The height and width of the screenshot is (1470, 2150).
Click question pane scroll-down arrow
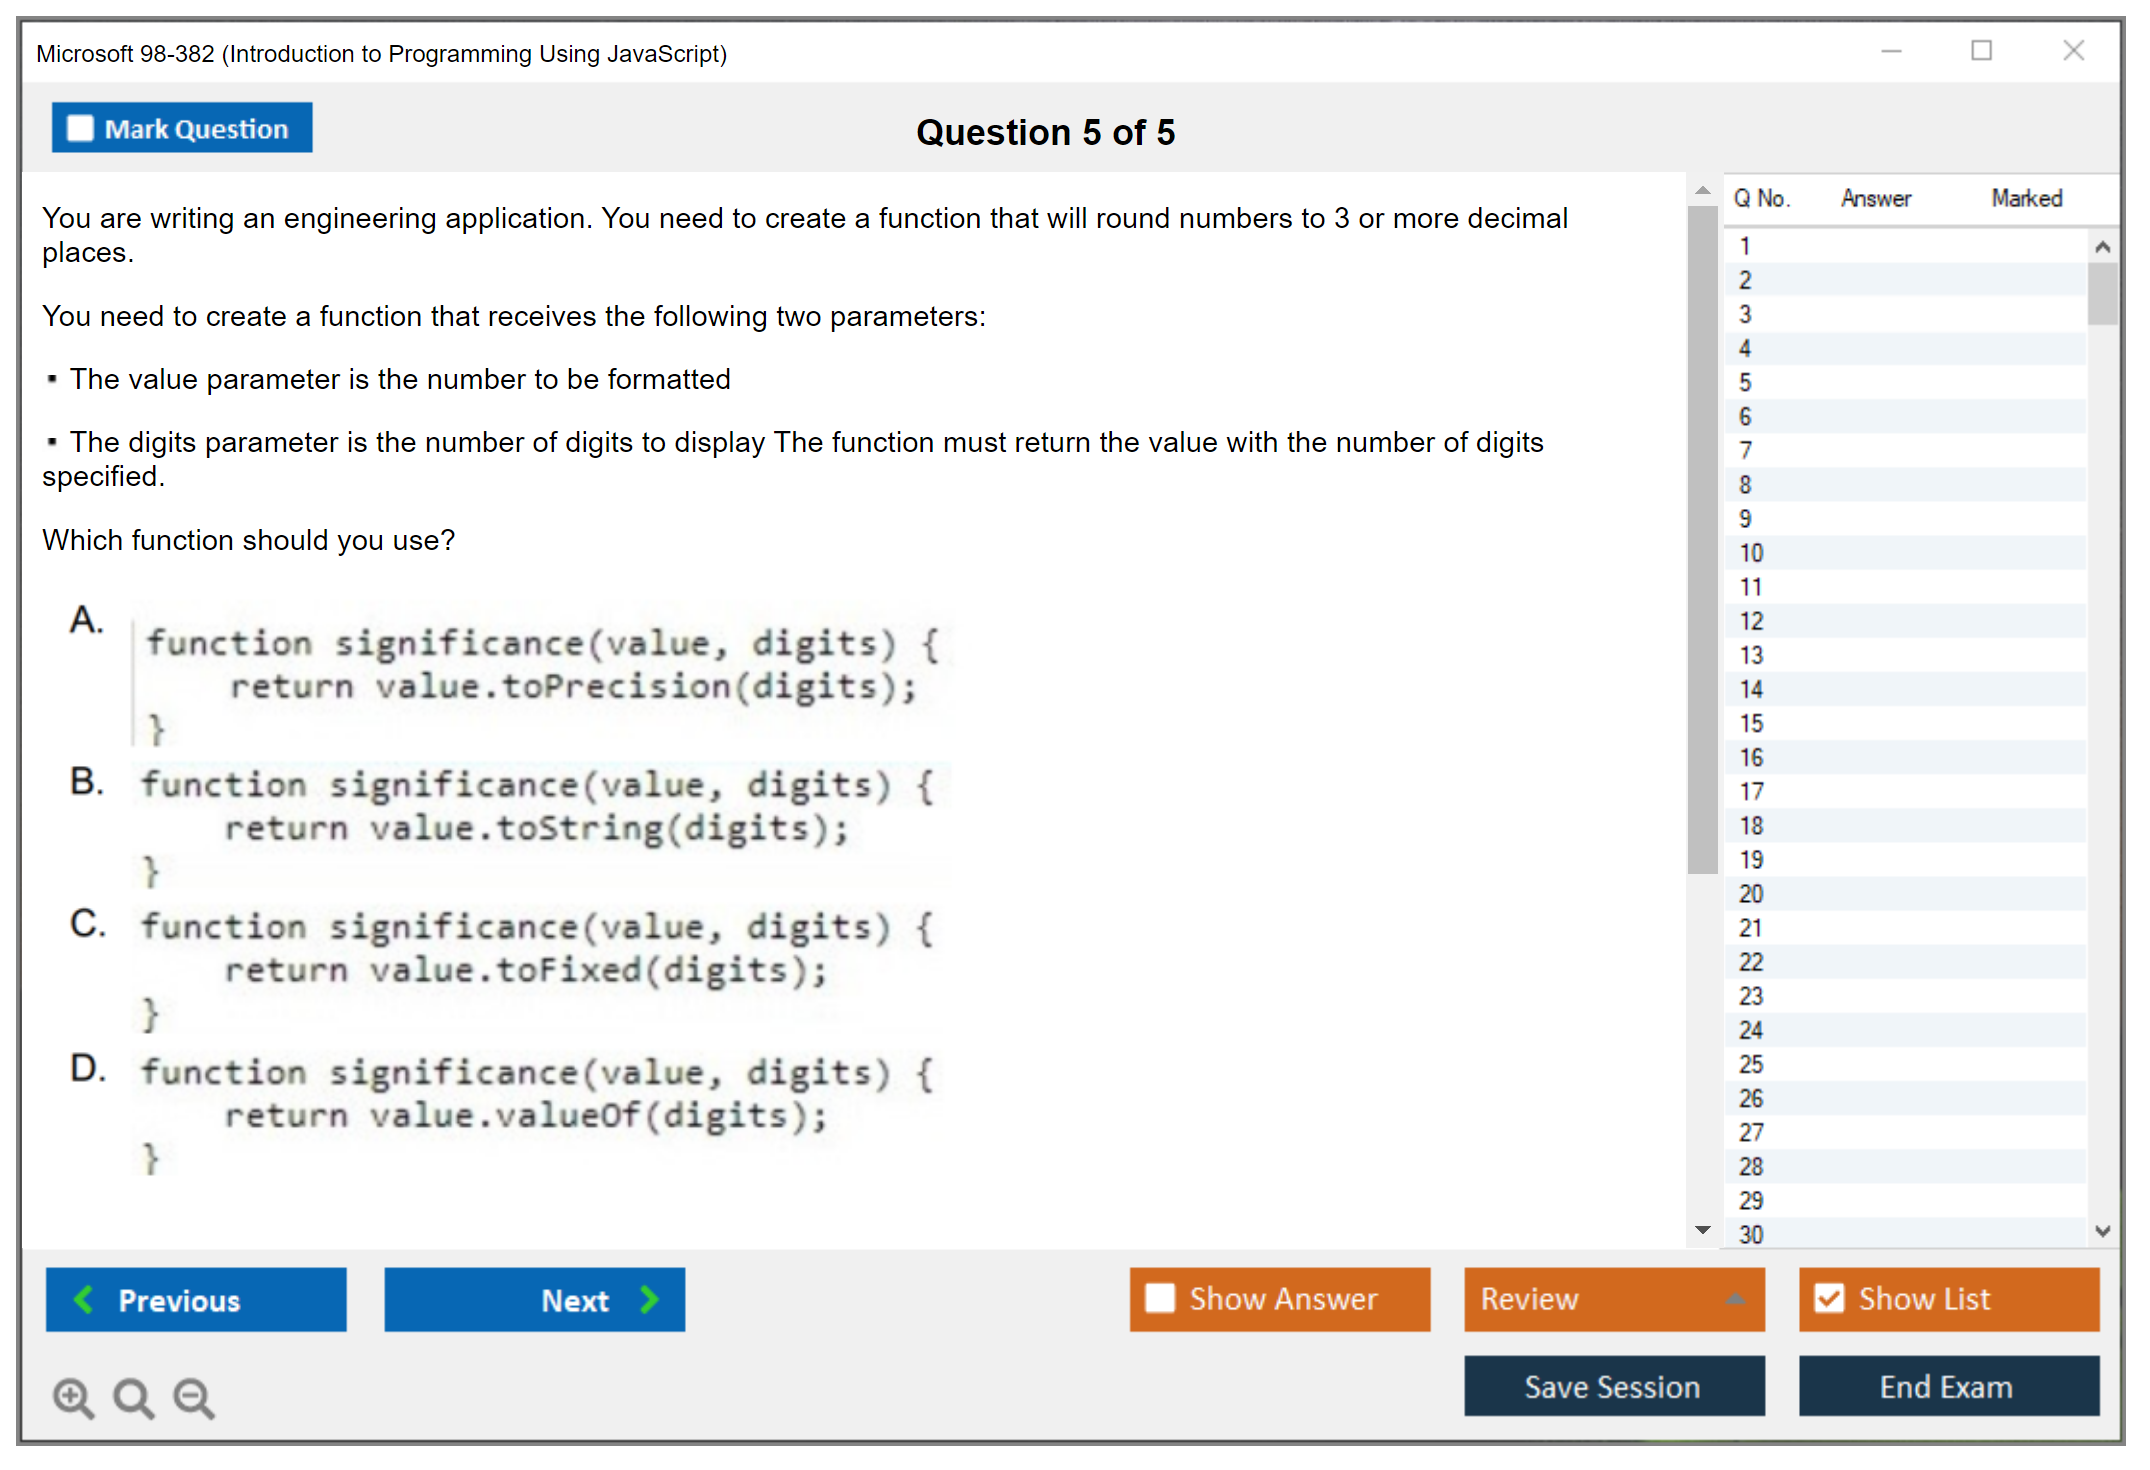tap(1703, 1230)
